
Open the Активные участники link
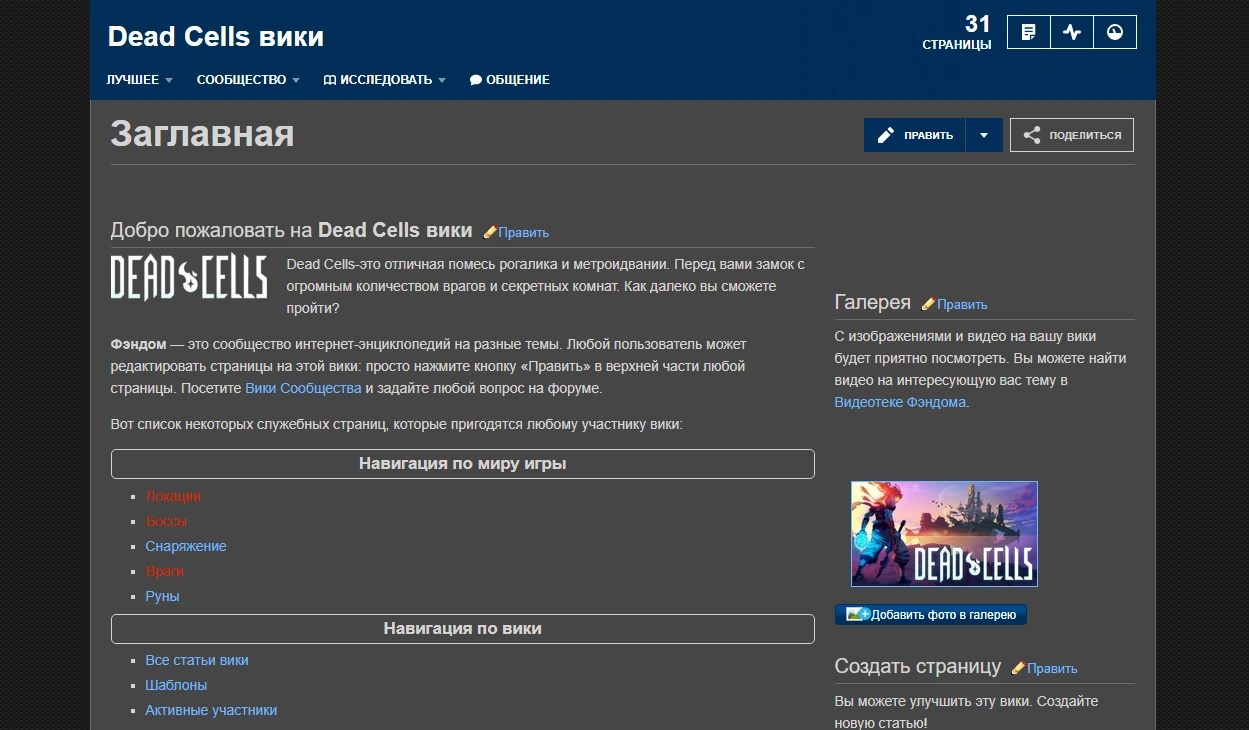211,710
